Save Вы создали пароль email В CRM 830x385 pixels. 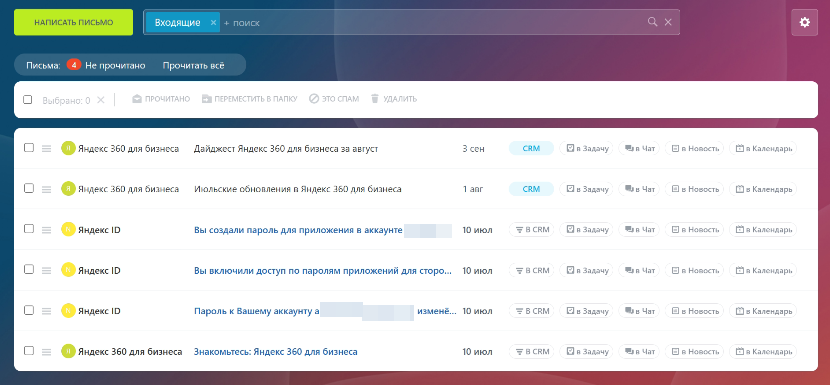click(531, 230)
